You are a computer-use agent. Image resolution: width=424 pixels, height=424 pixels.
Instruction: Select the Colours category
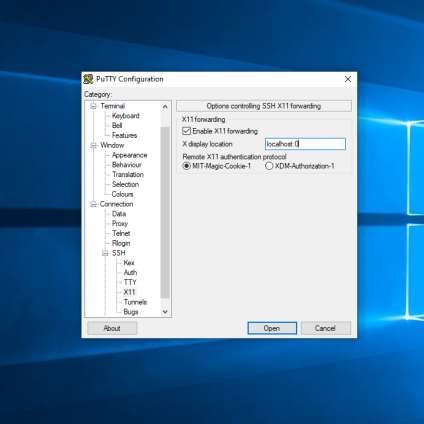click(122, 194)
